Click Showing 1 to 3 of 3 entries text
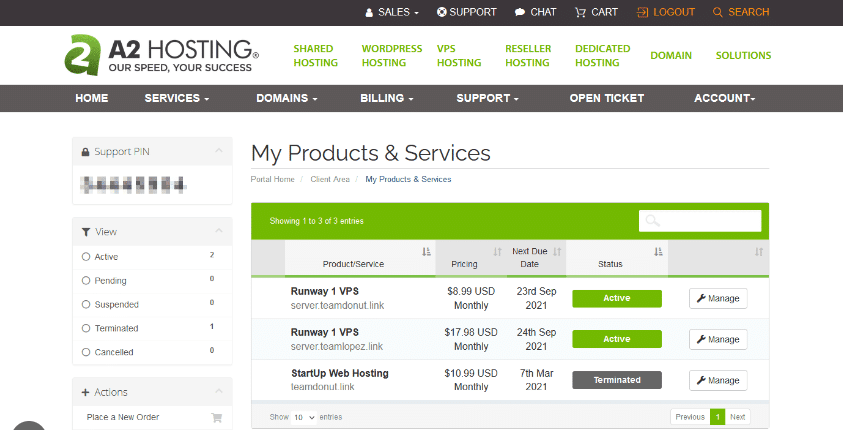This screenshot has height=430, width=843. 317,221
